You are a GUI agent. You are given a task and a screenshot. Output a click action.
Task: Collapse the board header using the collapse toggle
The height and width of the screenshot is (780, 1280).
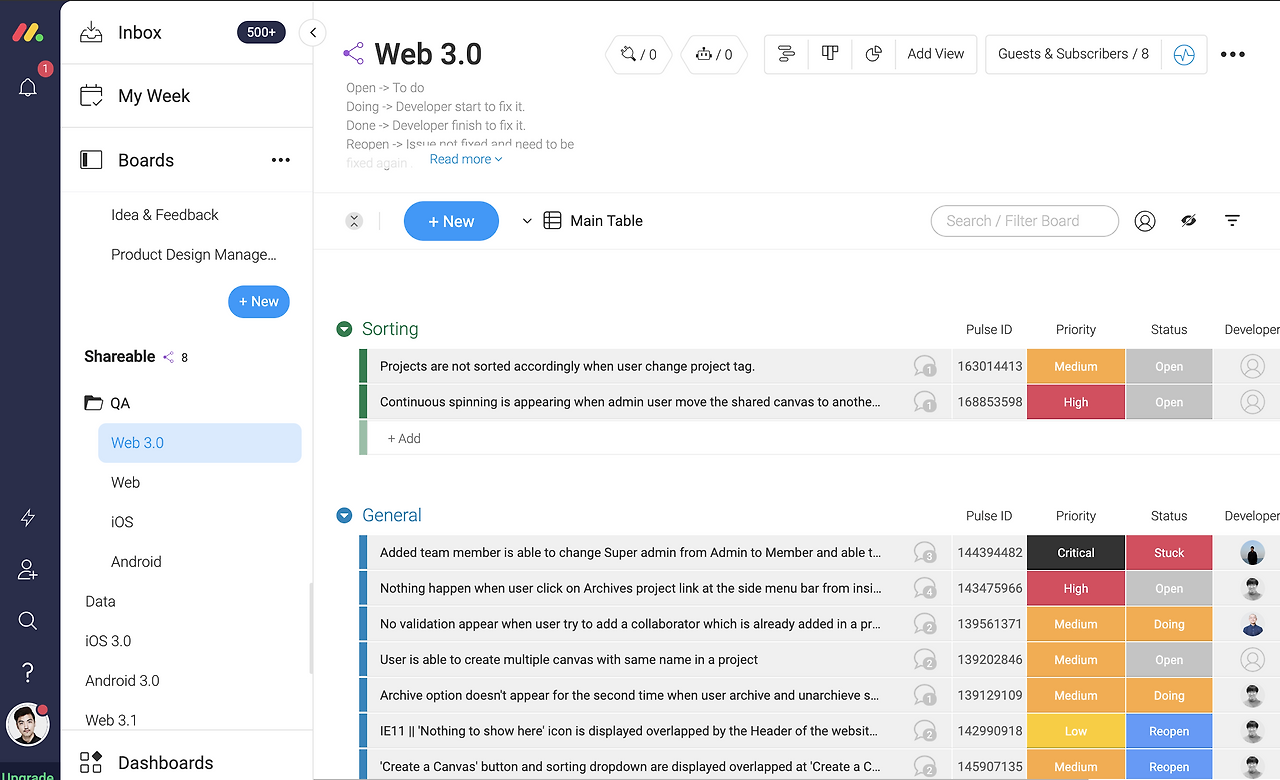click(x=354, y=220)
